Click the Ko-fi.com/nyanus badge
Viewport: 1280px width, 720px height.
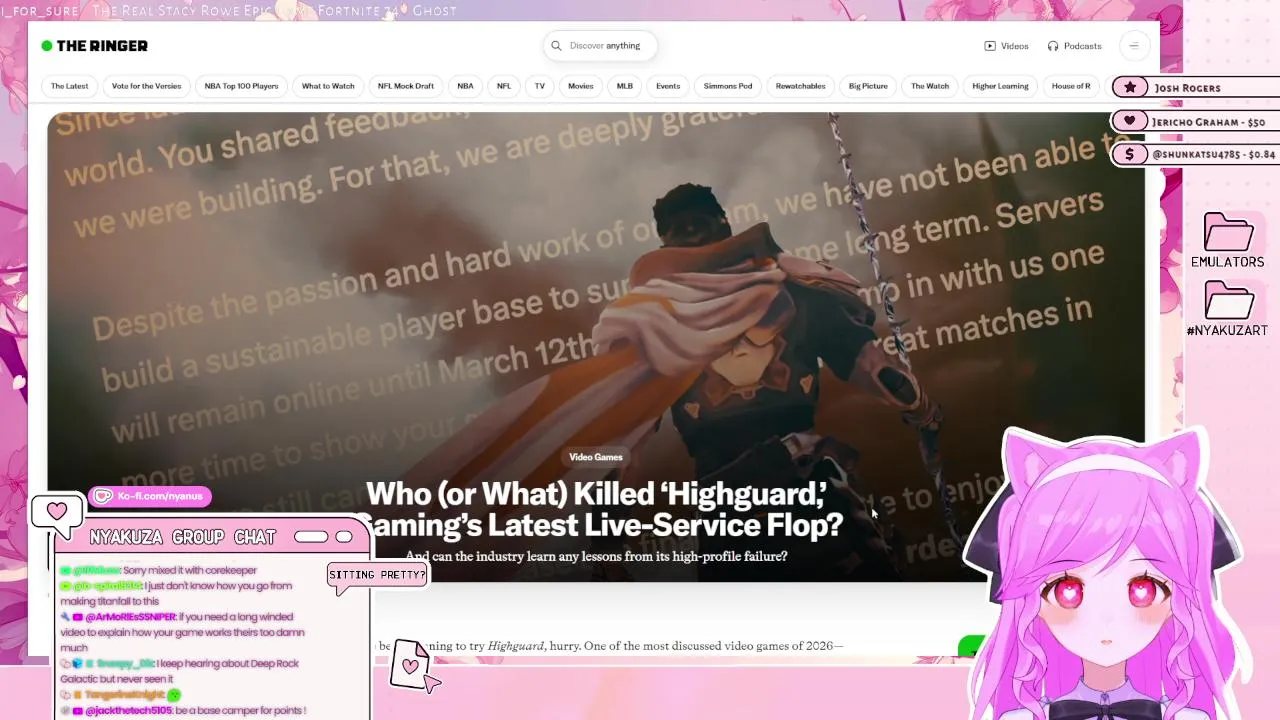pyautogui.click(x=150, y=496)
